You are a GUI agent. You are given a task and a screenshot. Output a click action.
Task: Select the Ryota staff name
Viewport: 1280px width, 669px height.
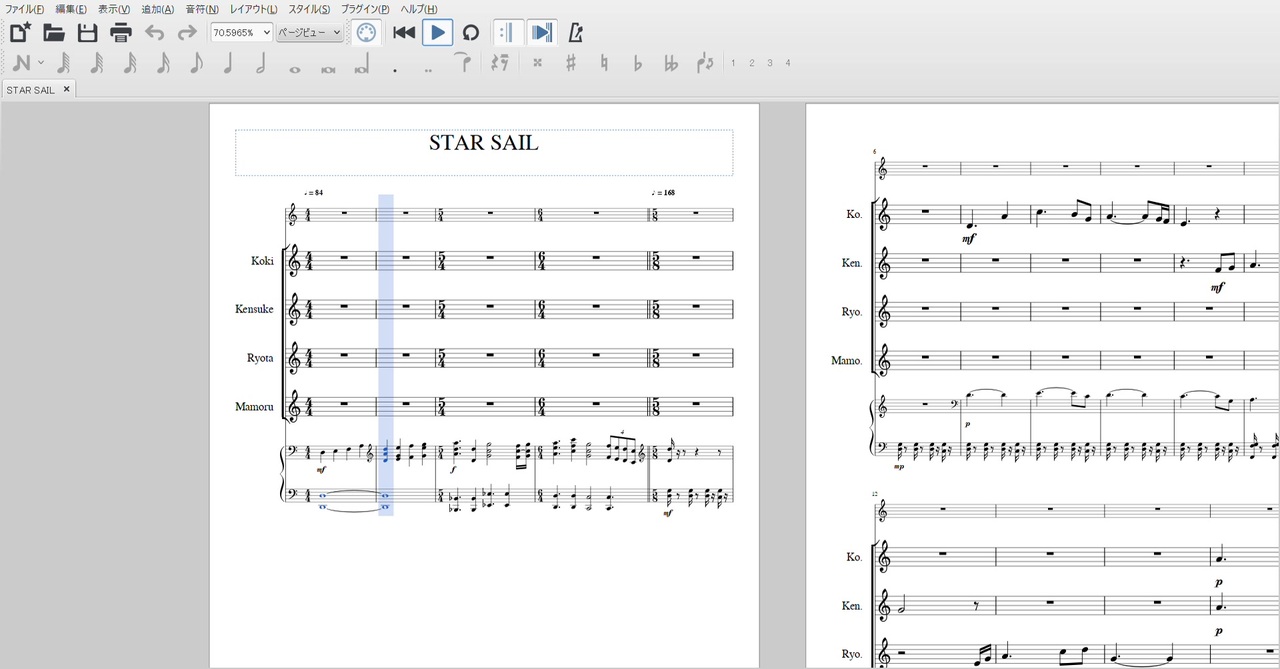(x=260, y=358)
